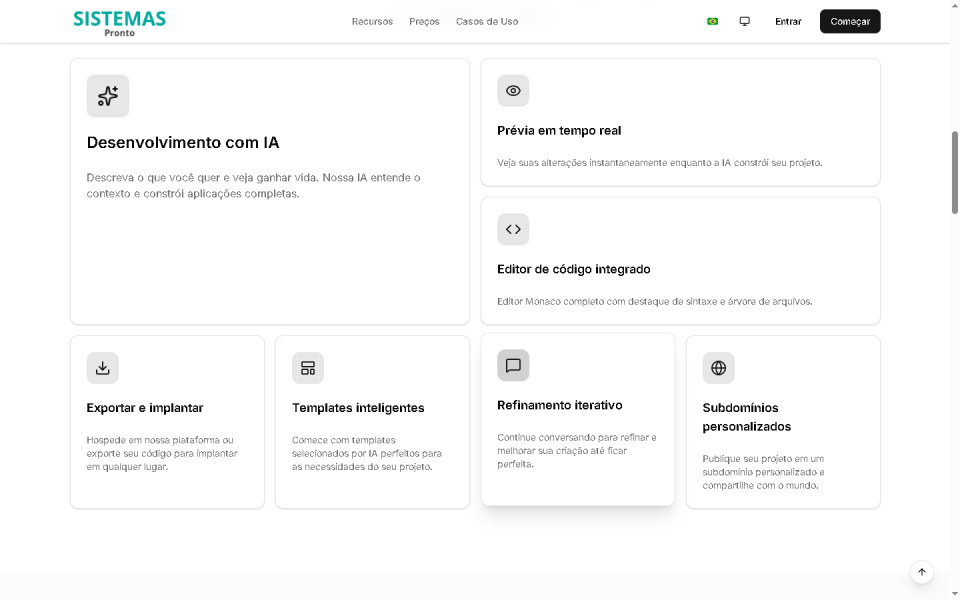Click the download export icon
Image resolution: width=960 pixels, height=600 pixels.
[x=102, y=368]
